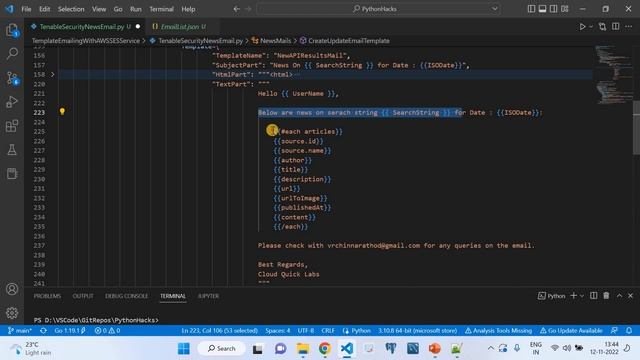Open Customize Layout icon
640x360 pixels.
click(565, 9)
